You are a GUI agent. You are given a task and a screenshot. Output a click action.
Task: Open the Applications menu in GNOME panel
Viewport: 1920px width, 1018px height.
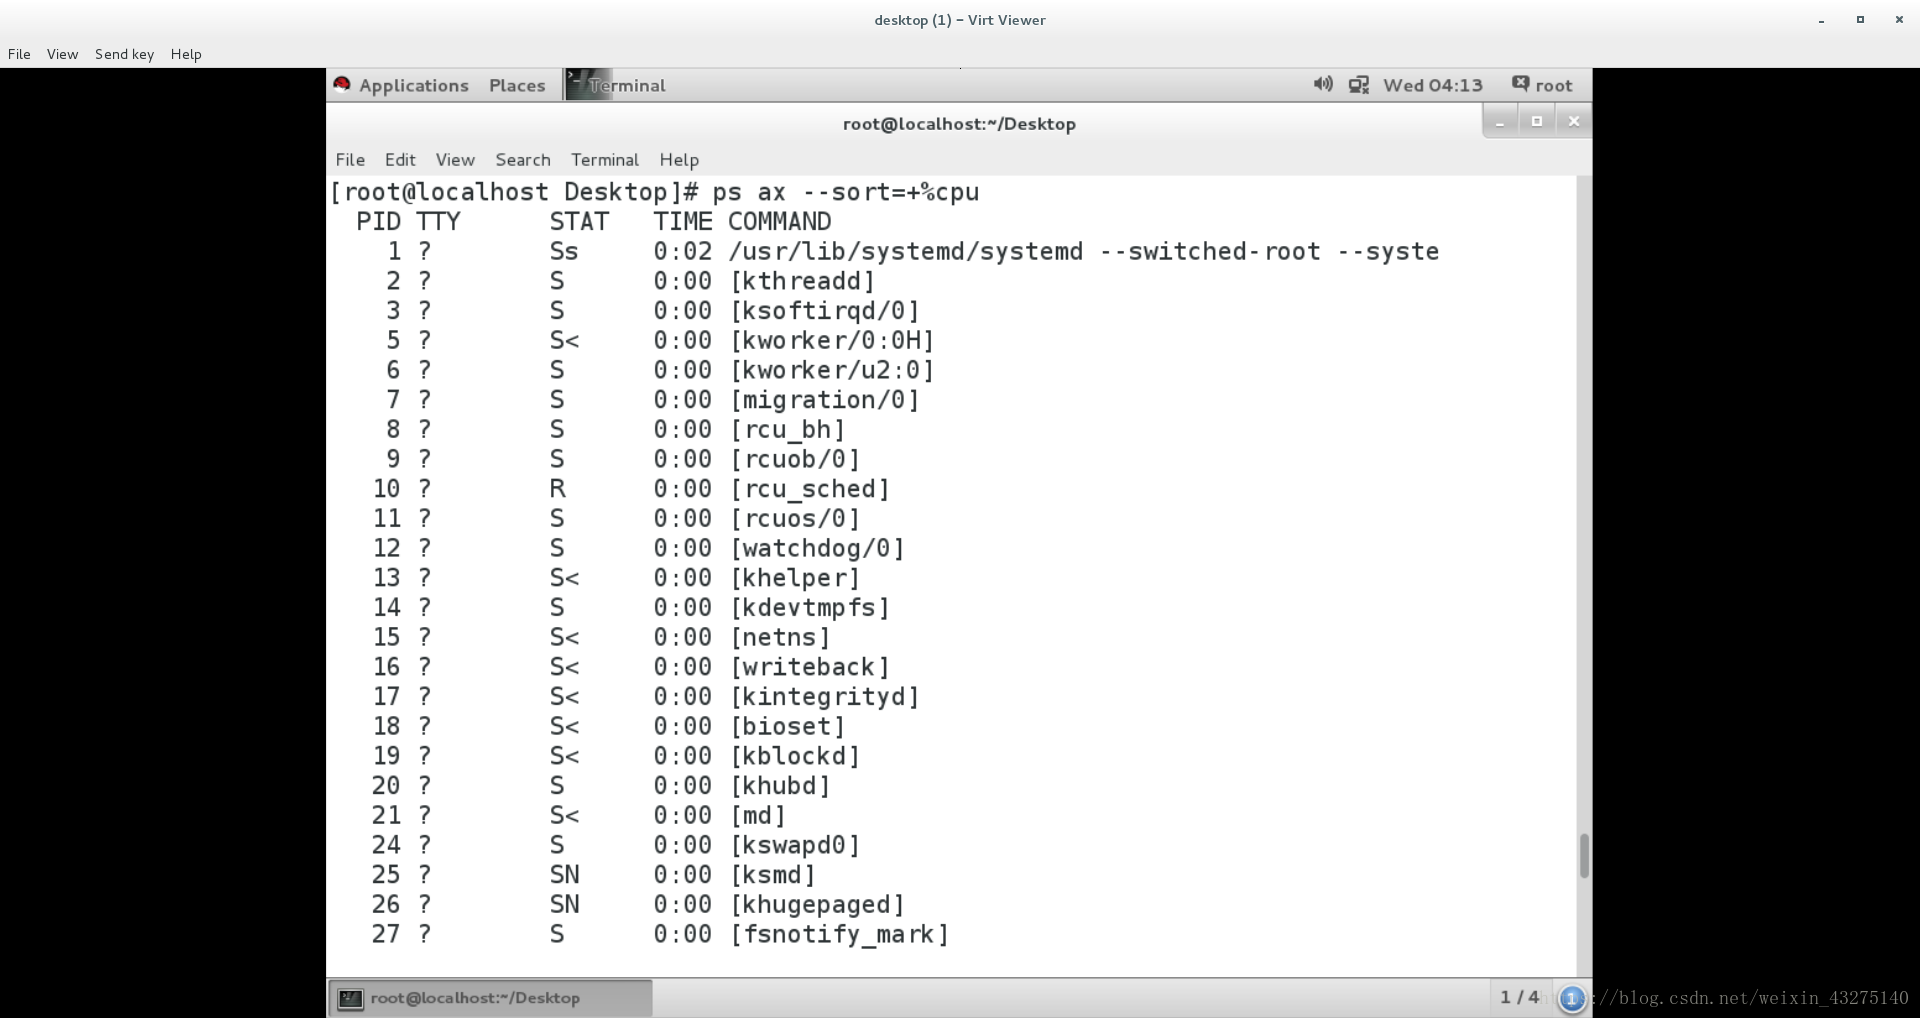[x=413, y=85]
